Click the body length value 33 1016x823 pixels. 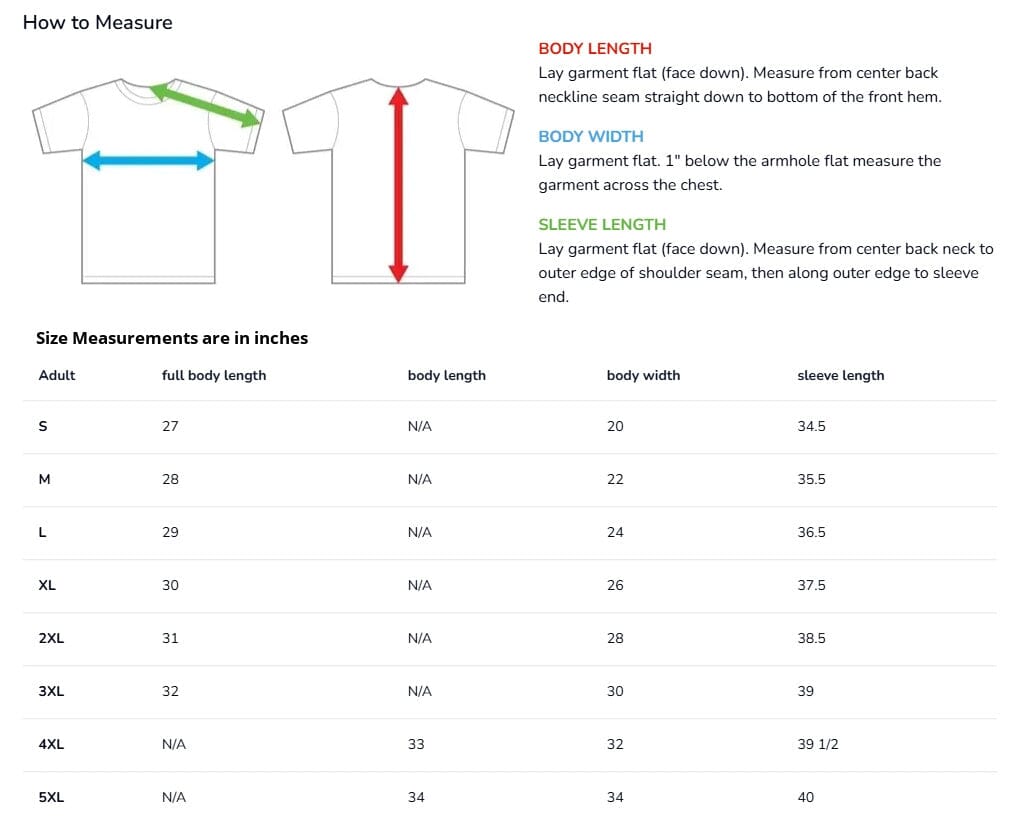click(416, 744)
